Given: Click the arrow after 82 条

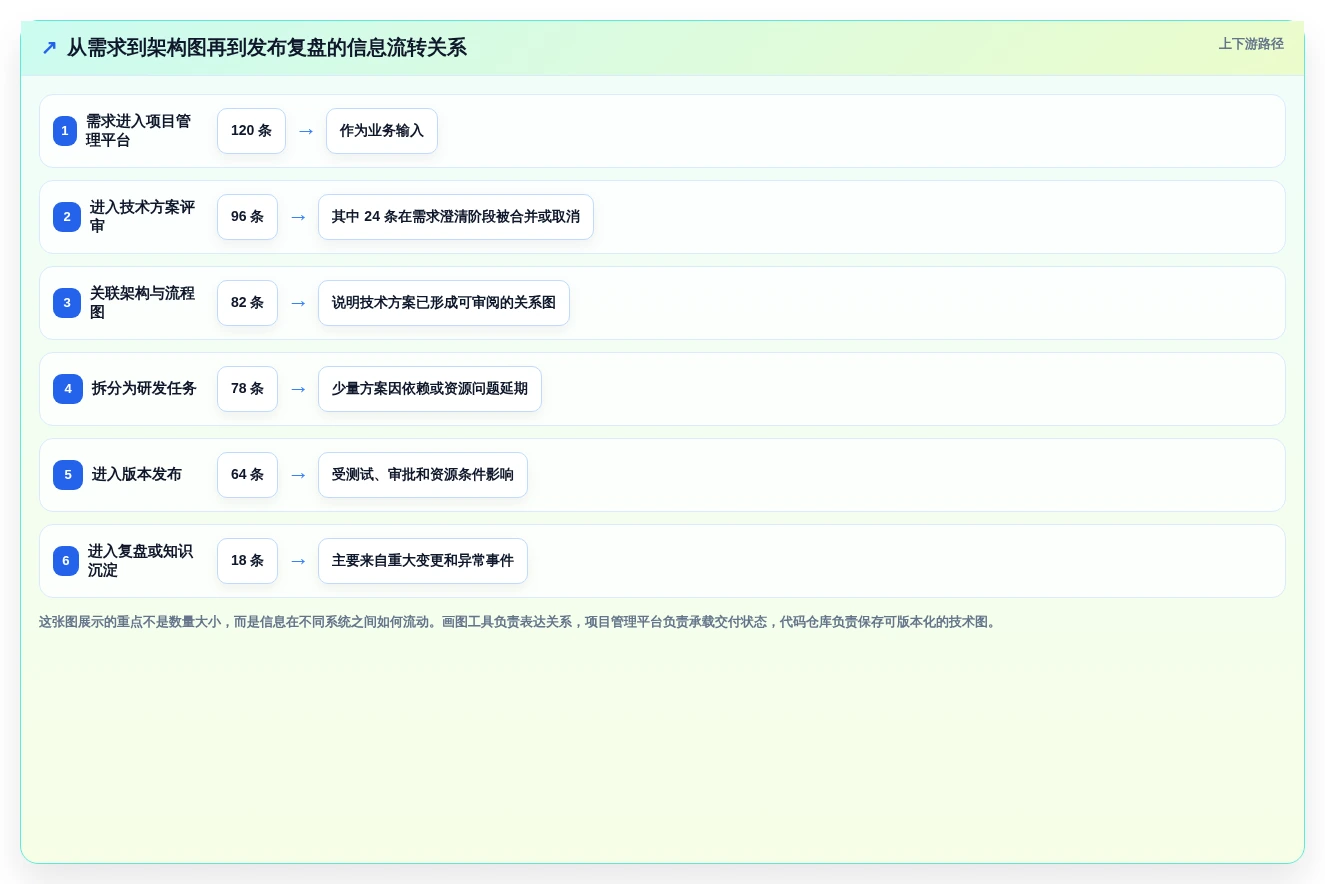Looking at the screenshot, I should point(298,303).
